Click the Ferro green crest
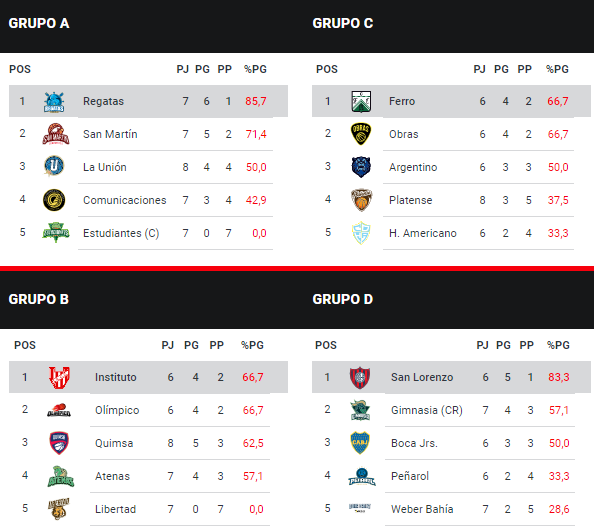 click(x=361, y=102)
